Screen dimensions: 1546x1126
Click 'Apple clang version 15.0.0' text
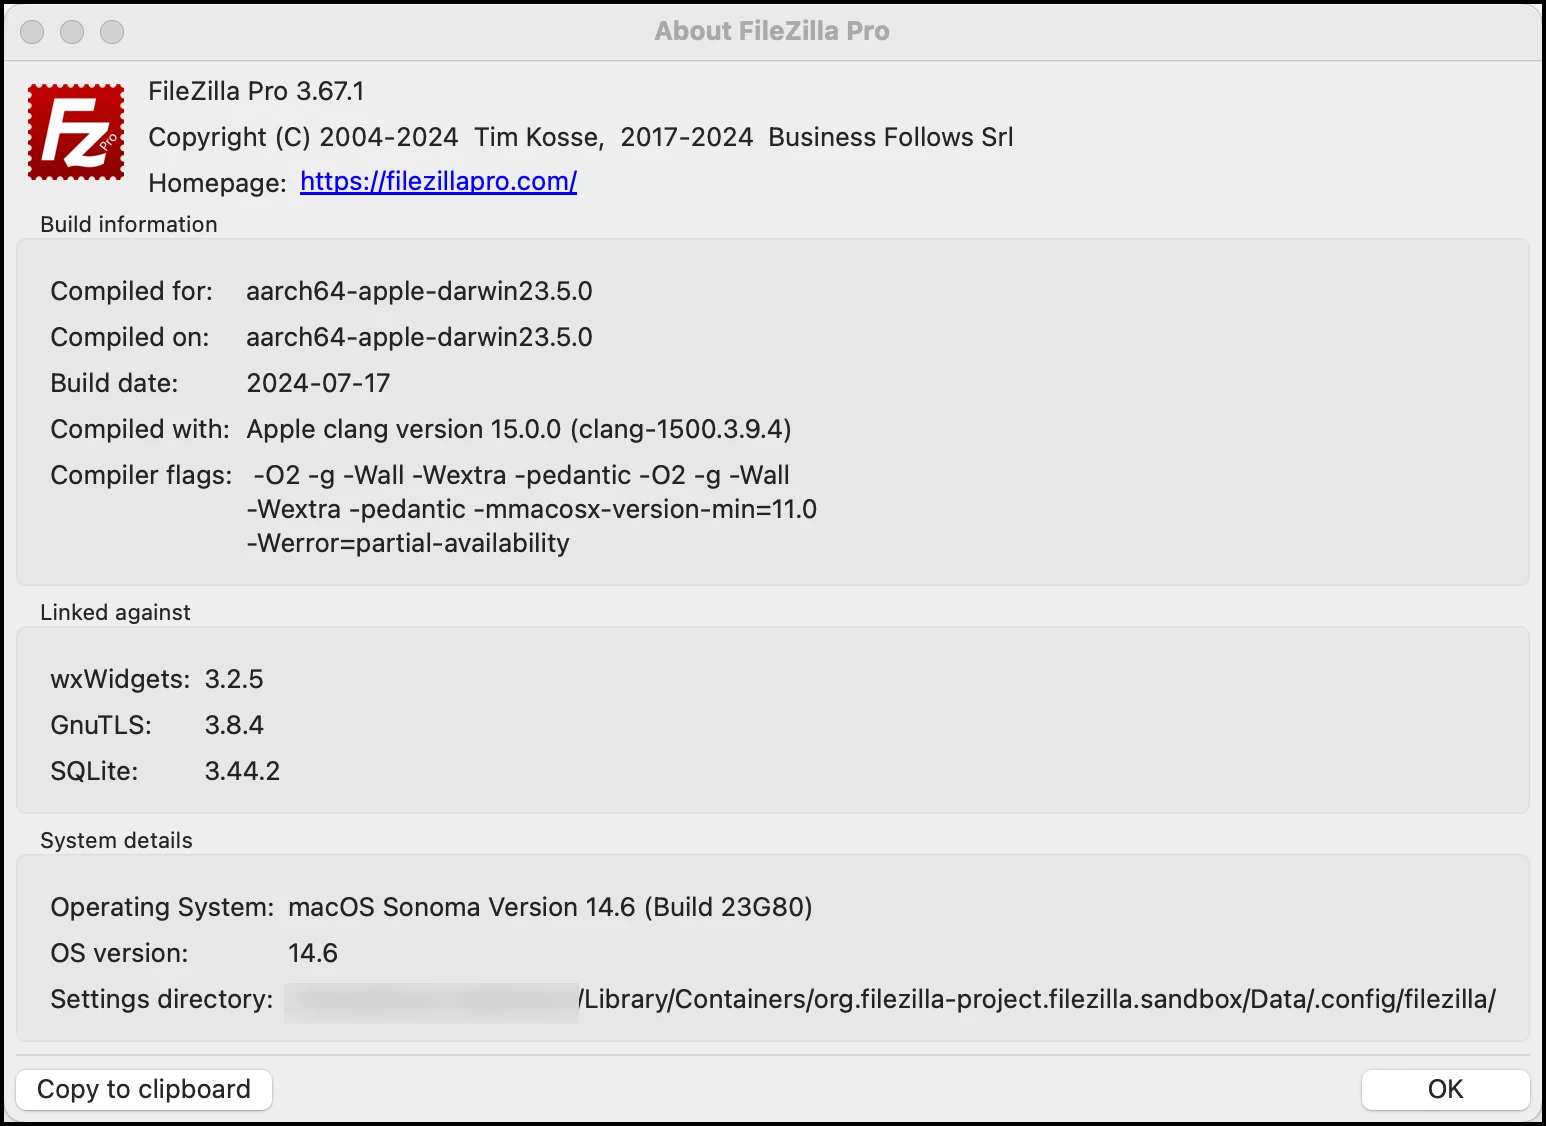pos(404,429)
